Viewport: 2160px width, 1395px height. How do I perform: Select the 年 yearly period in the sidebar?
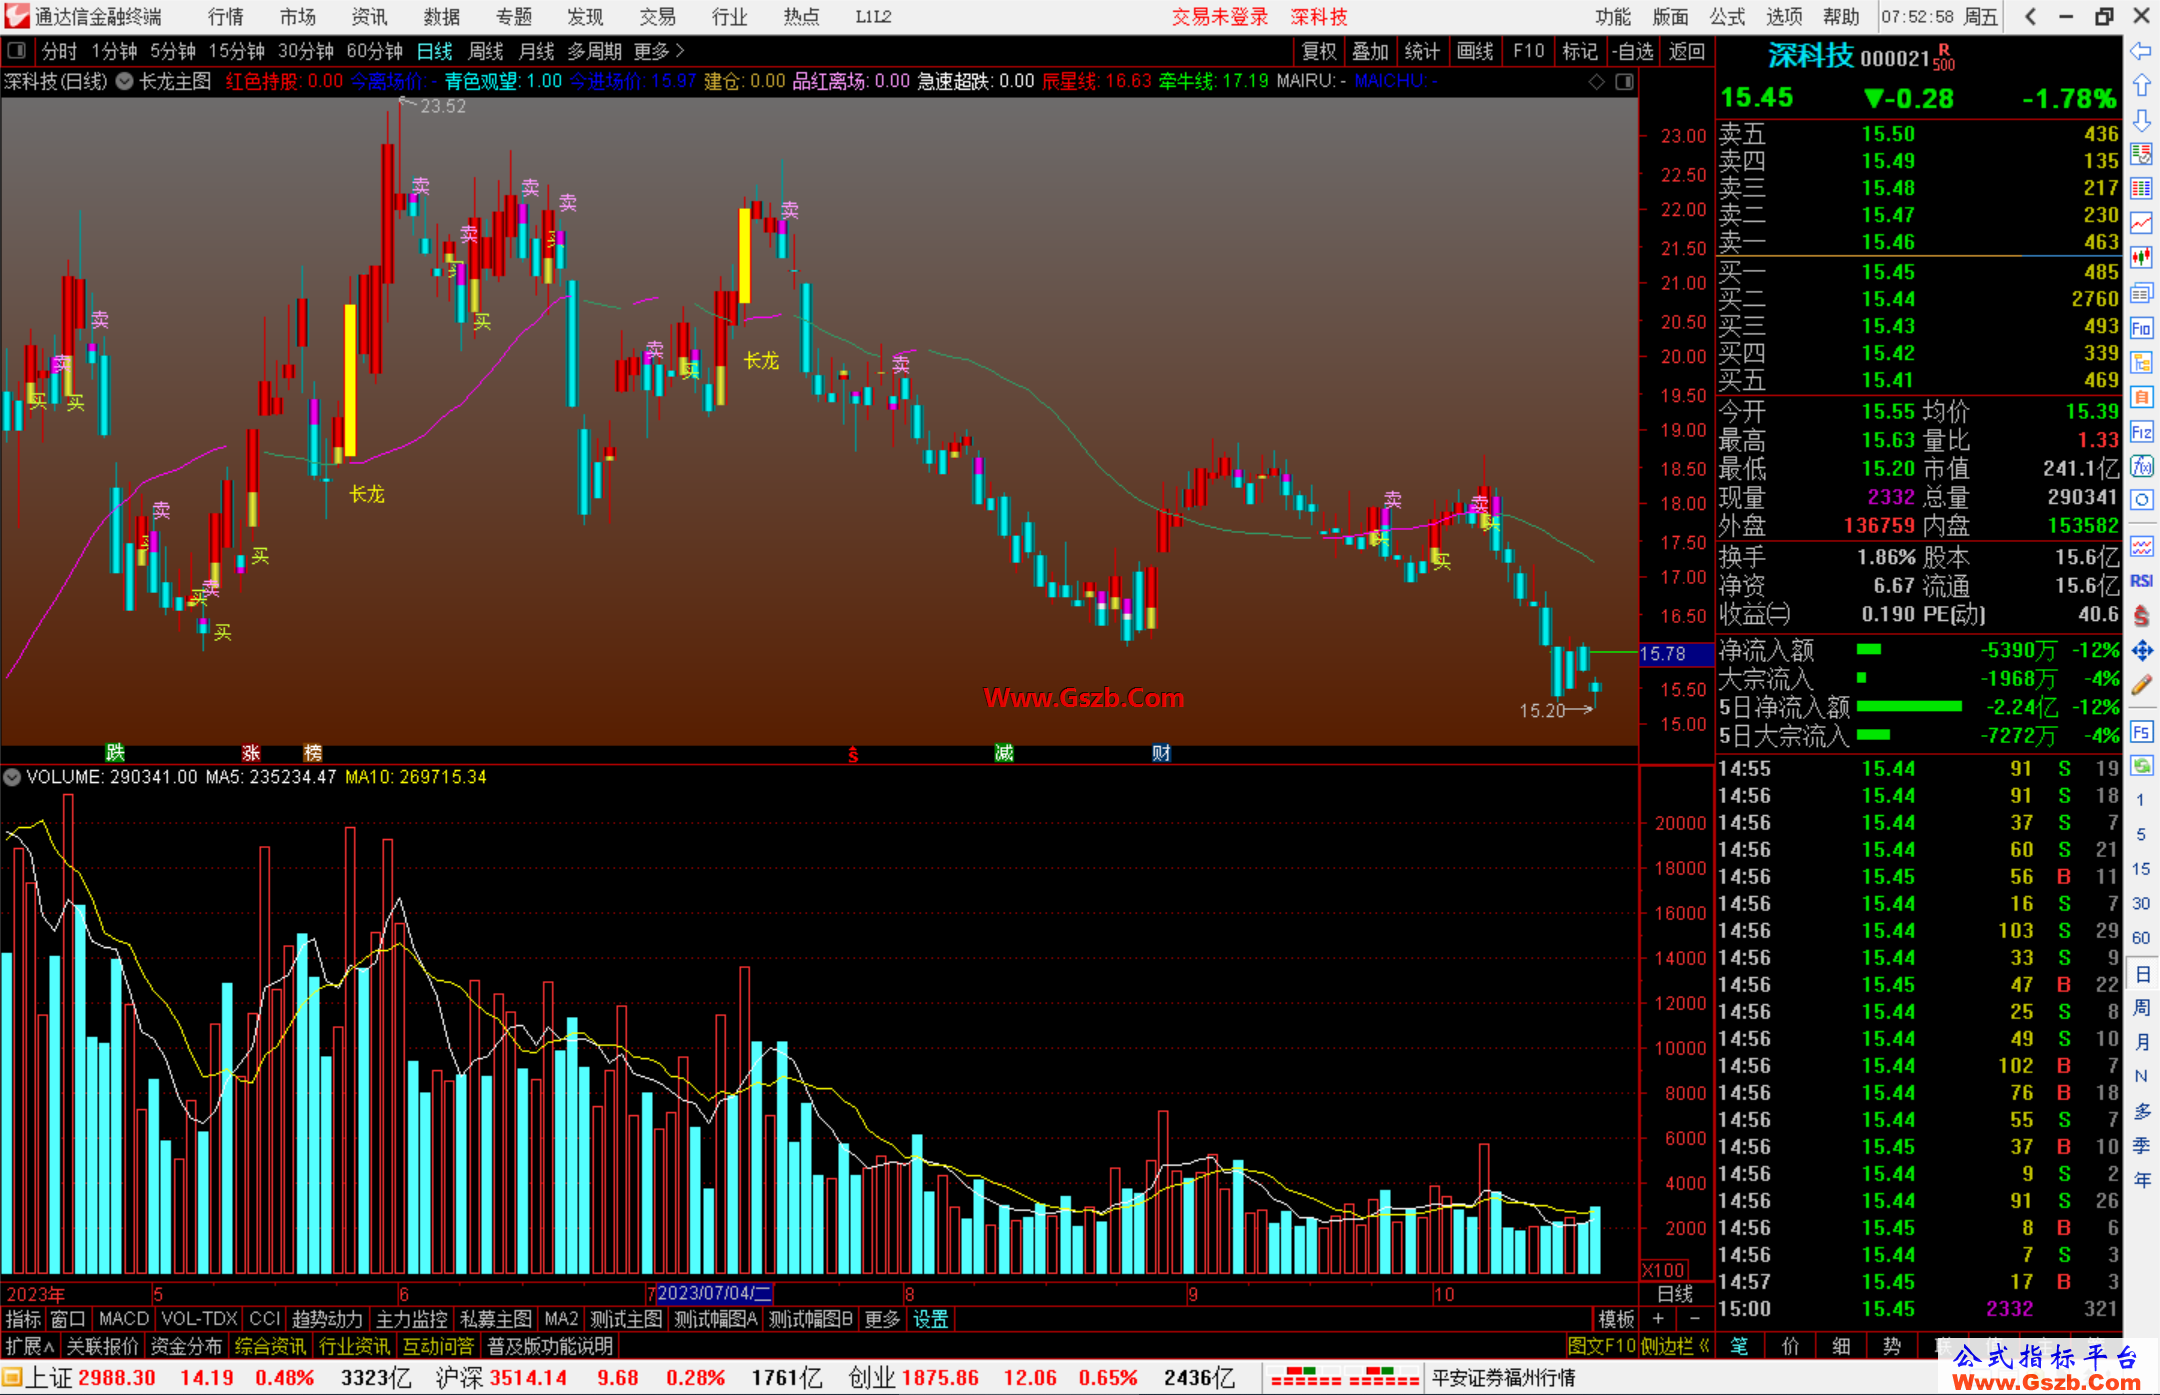pos(2141,1180)
